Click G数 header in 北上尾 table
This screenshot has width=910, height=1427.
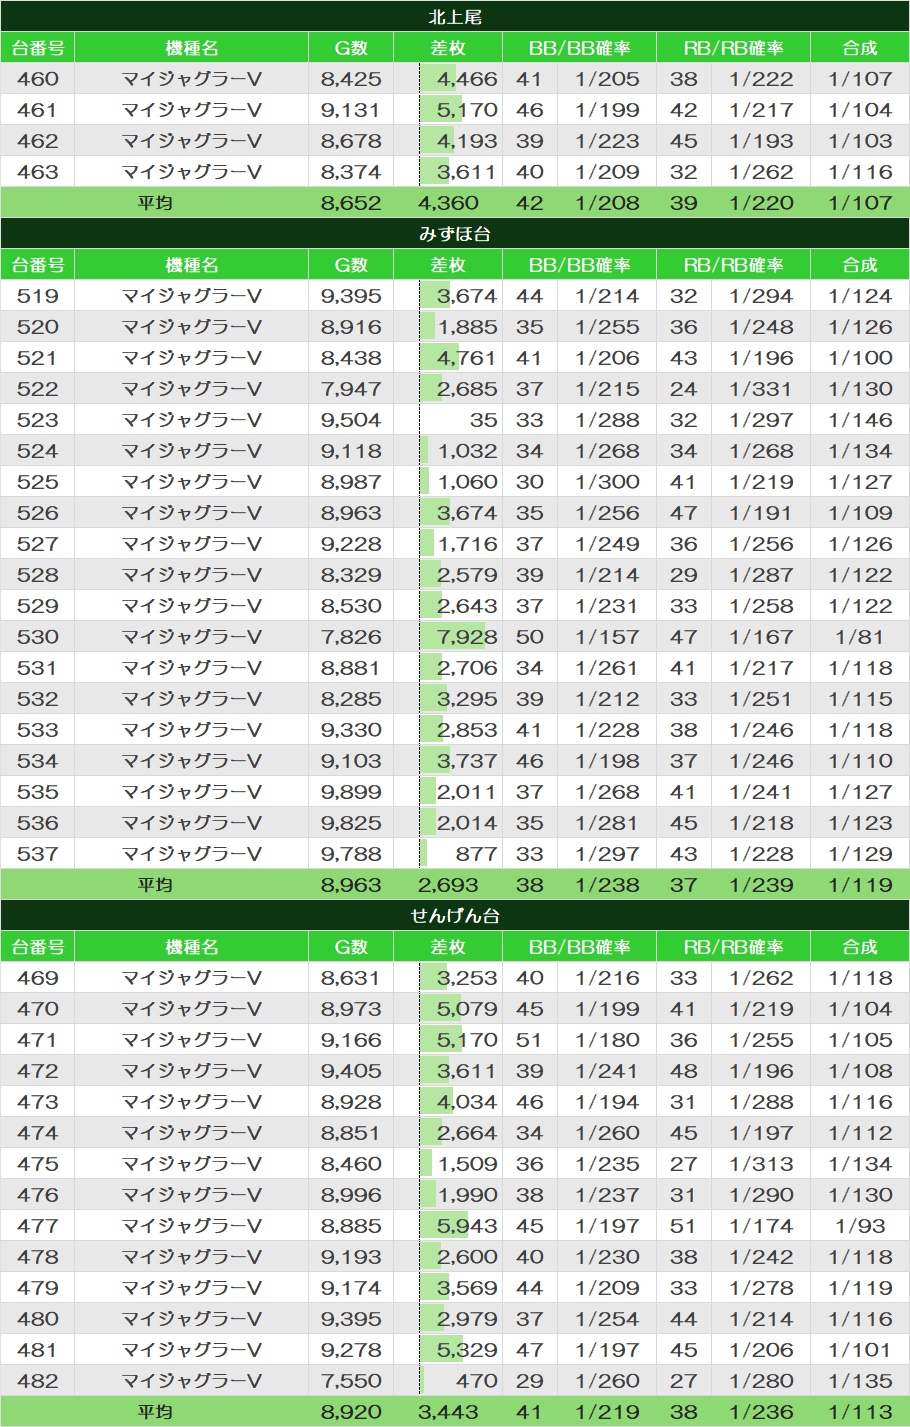[x=351, y=48]
